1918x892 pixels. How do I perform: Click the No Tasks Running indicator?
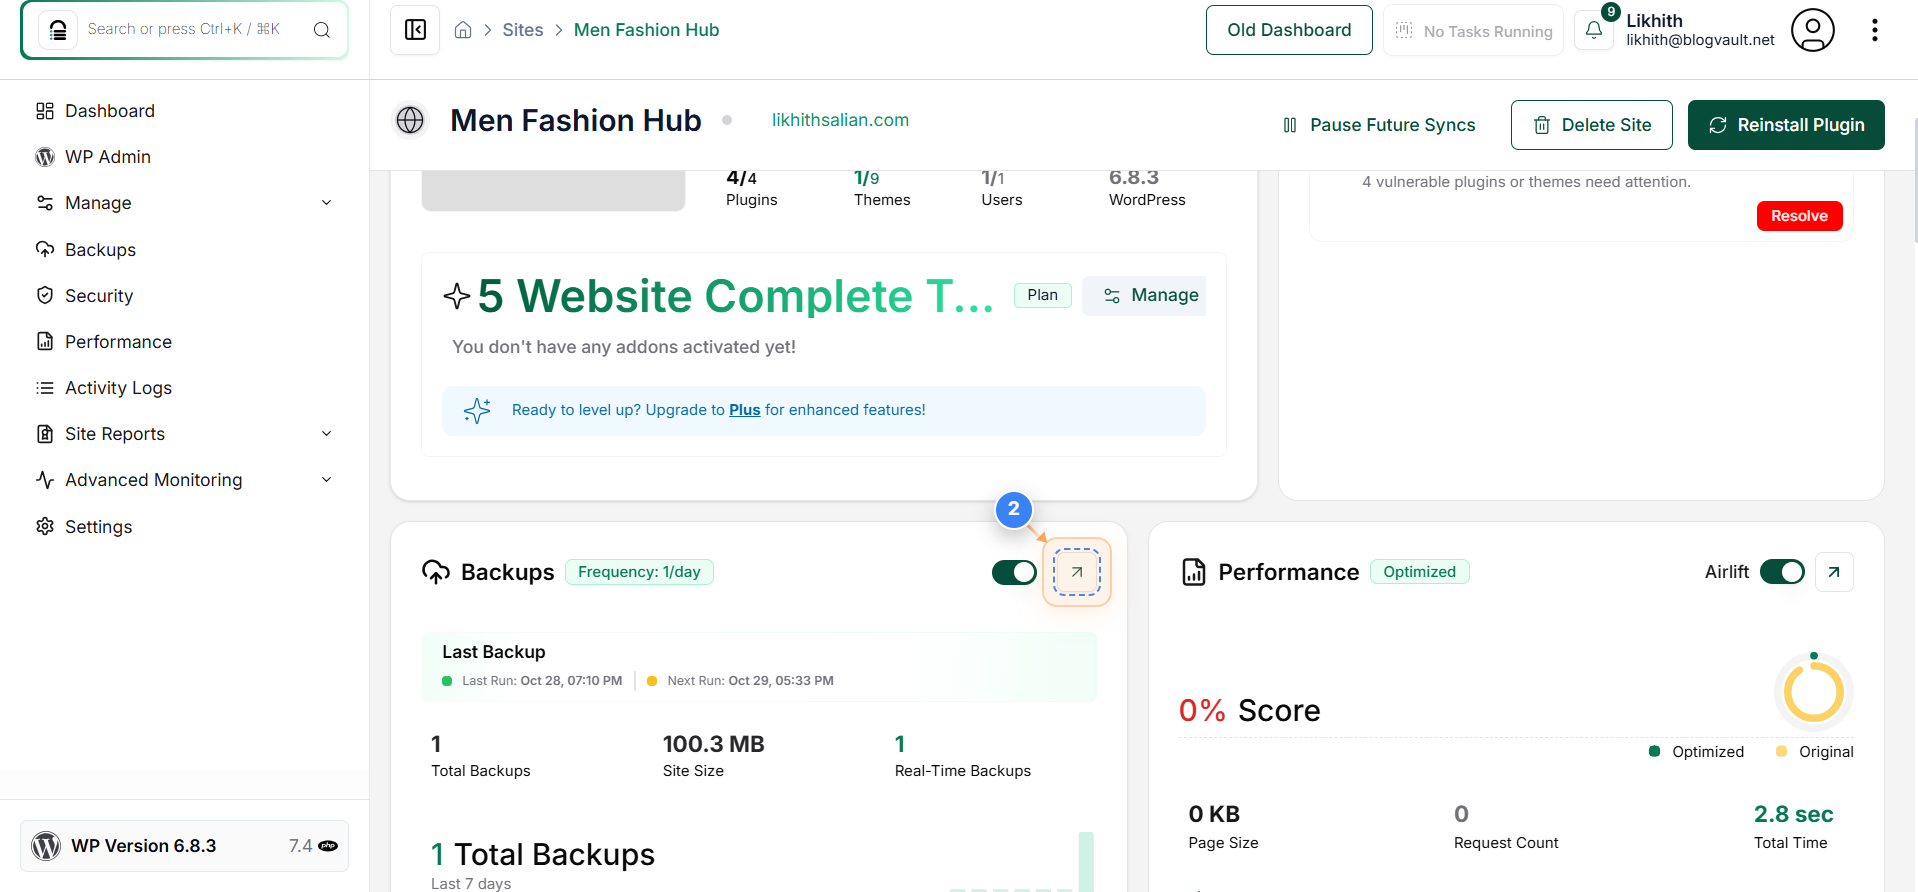pyautogui.click(x=1473, y=31)
